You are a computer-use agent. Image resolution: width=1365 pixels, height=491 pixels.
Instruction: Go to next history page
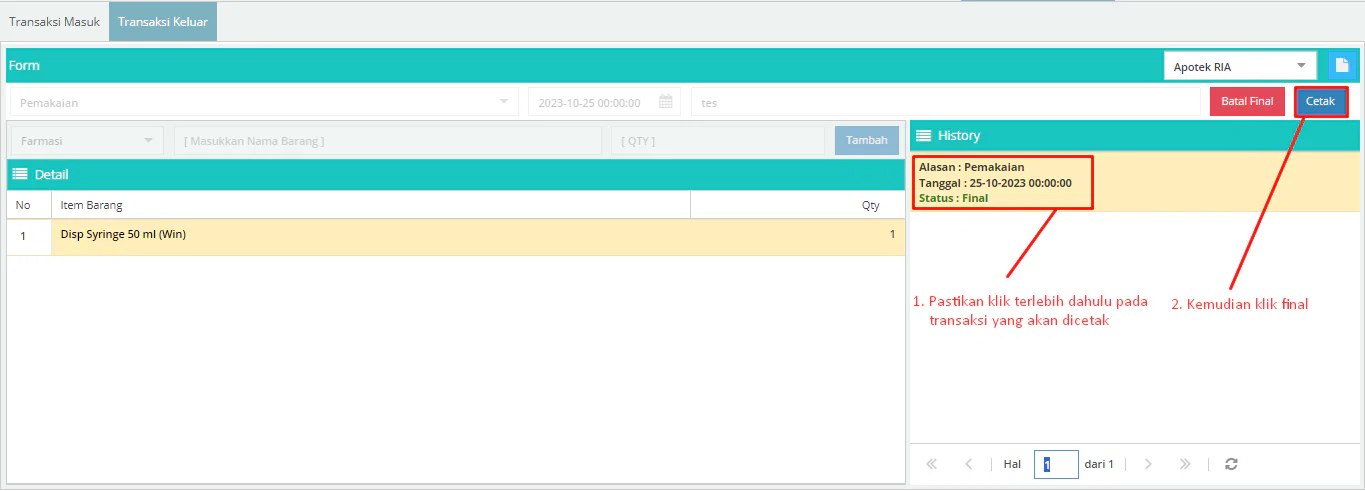click(x=1148, y=464)
